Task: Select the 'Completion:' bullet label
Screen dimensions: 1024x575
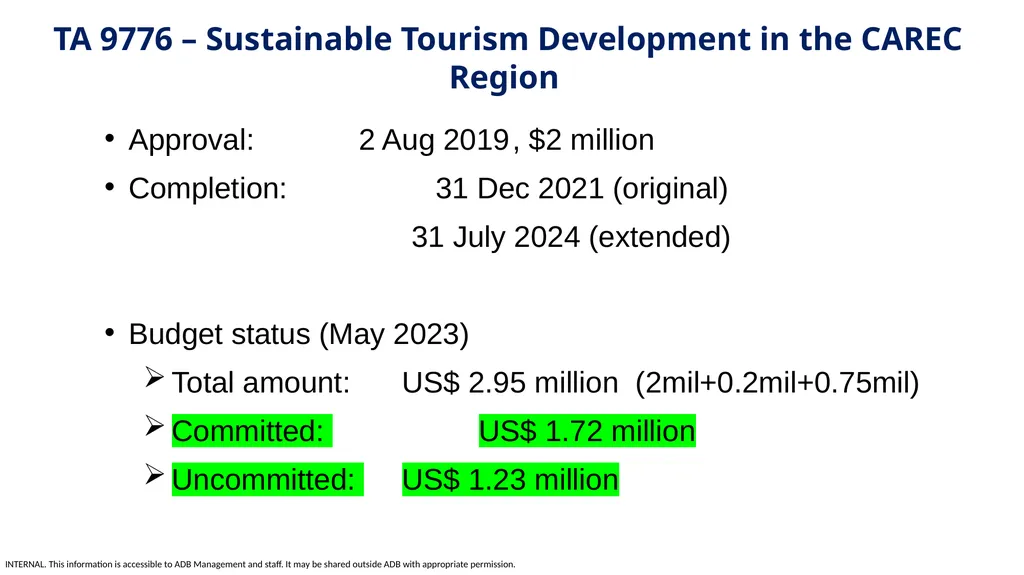Action: point(208,189)
